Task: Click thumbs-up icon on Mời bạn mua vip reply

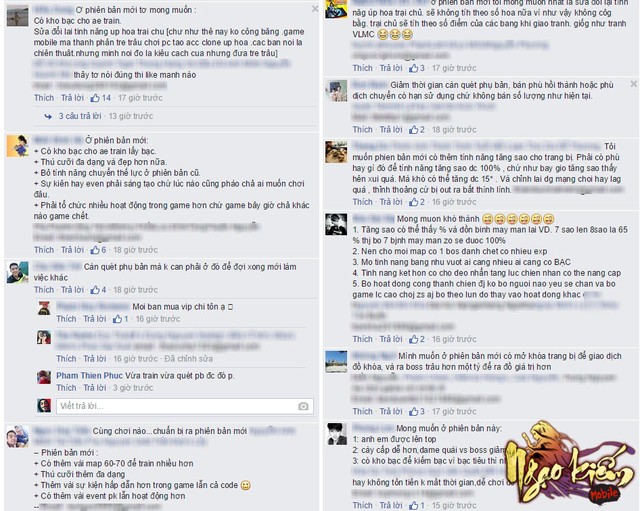Action: [x=118, y=319]
